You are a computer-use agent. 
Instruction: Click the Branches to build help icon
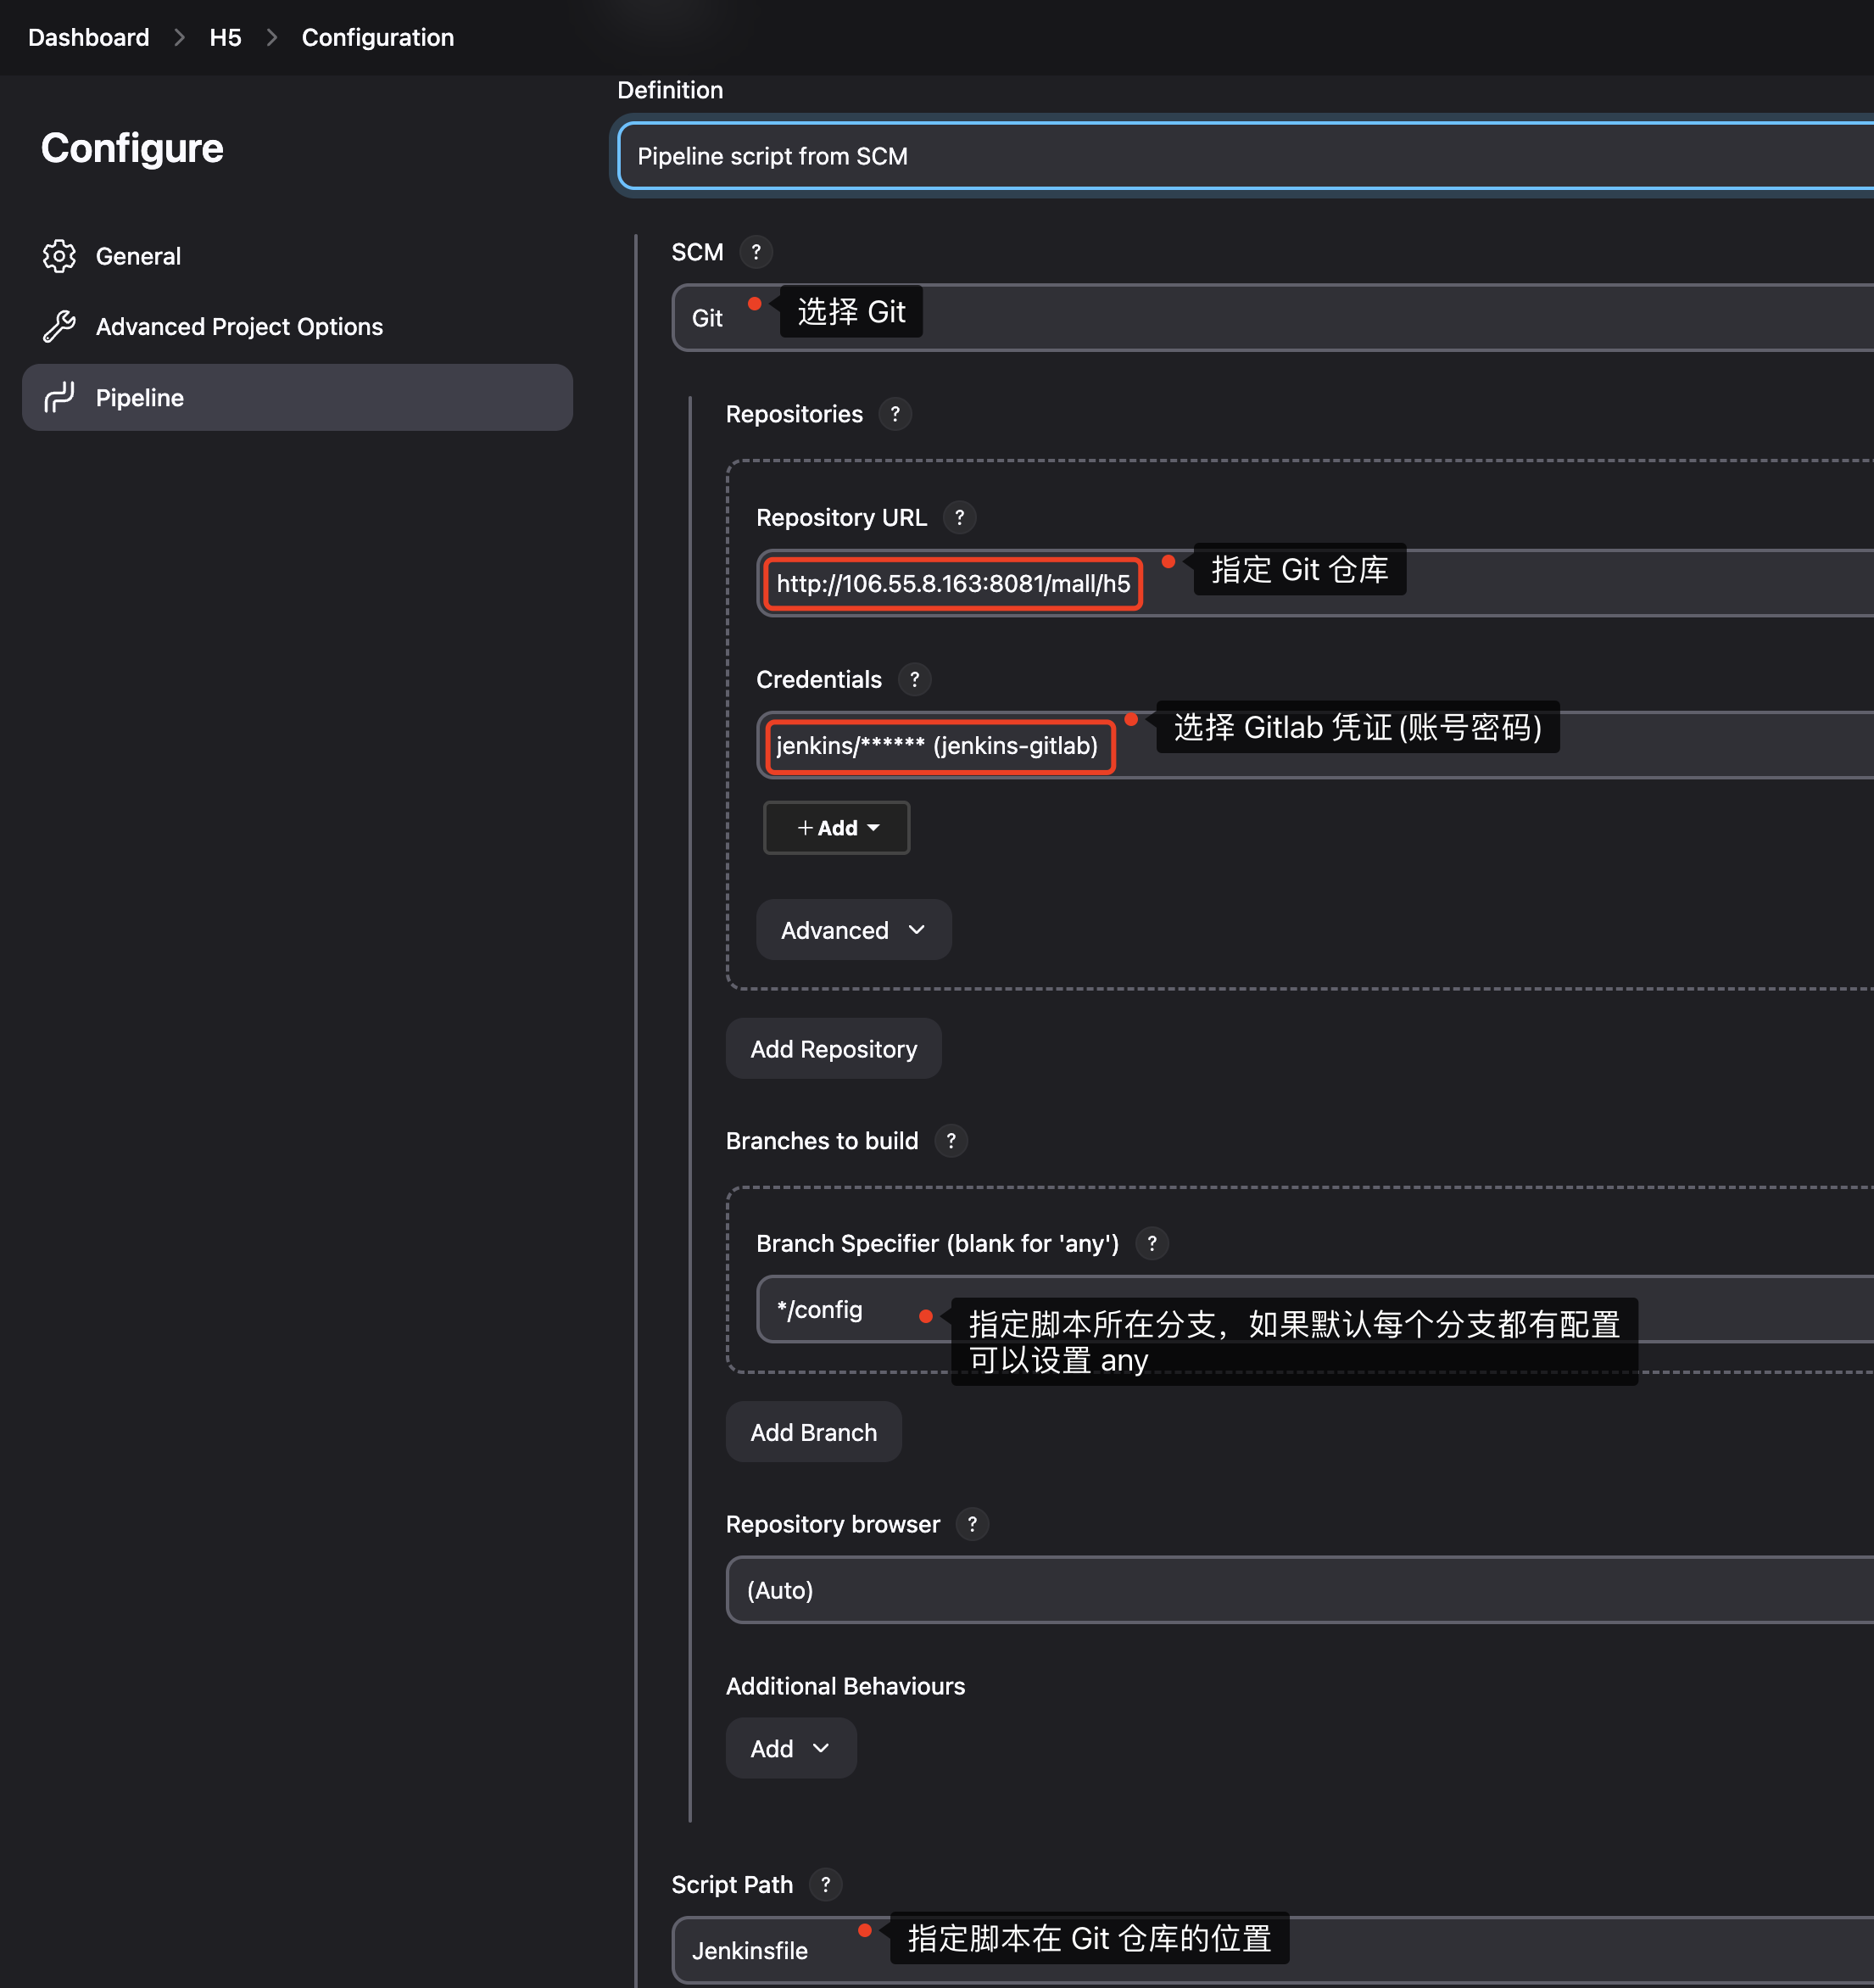(951, 1140)
